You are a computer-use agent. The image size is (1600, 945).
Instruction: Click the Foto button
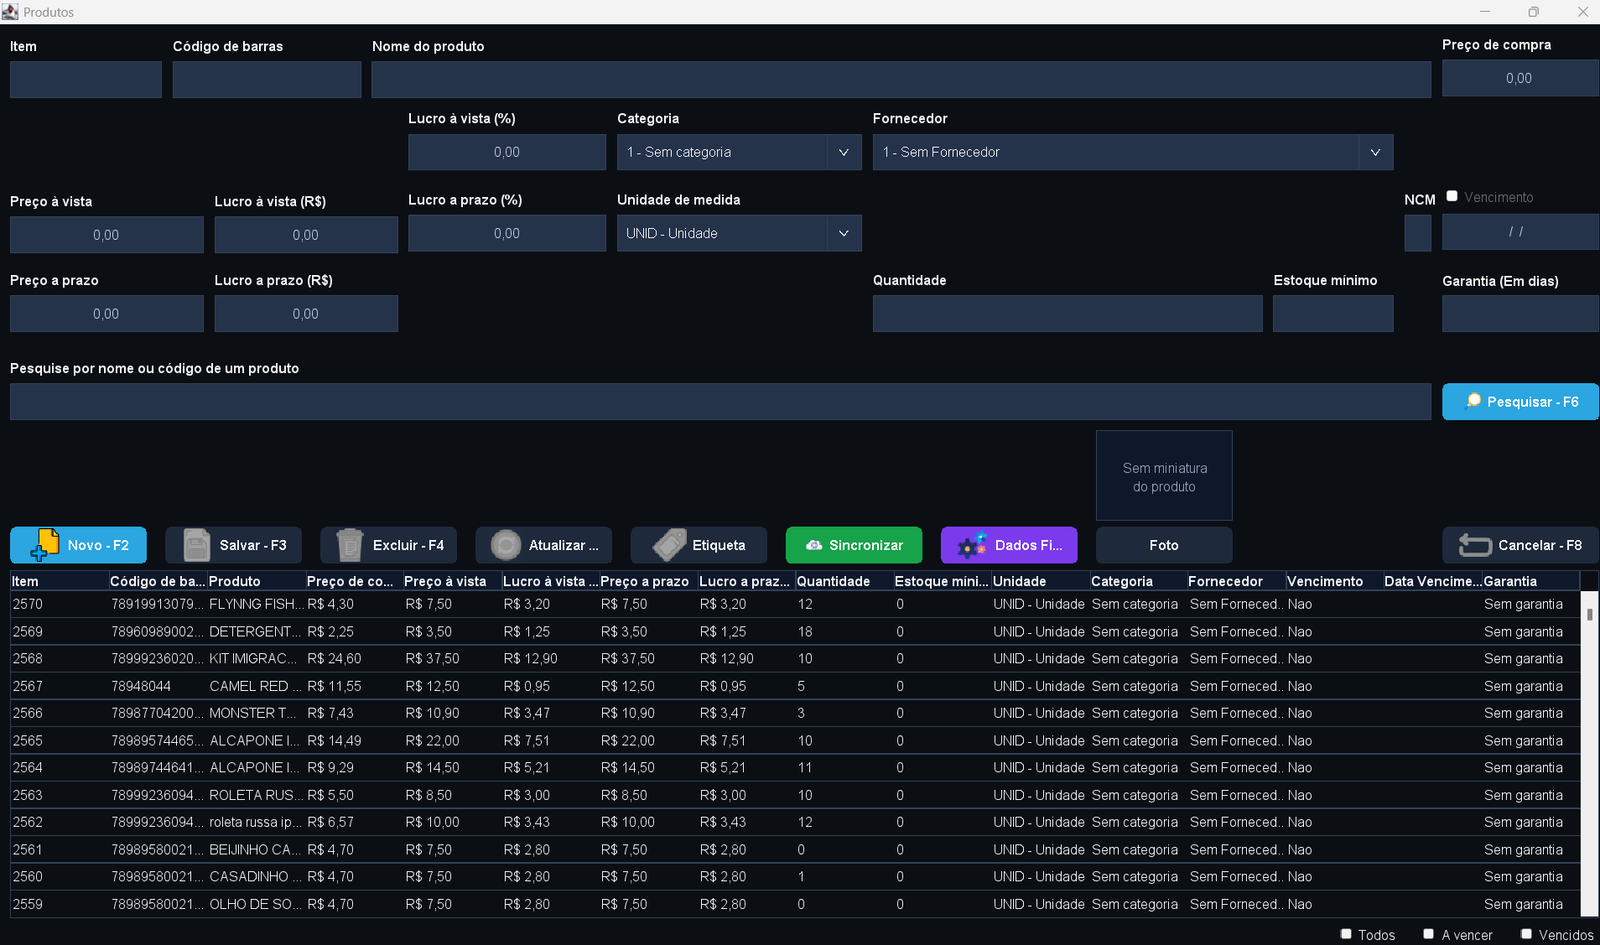point(1164,545)
